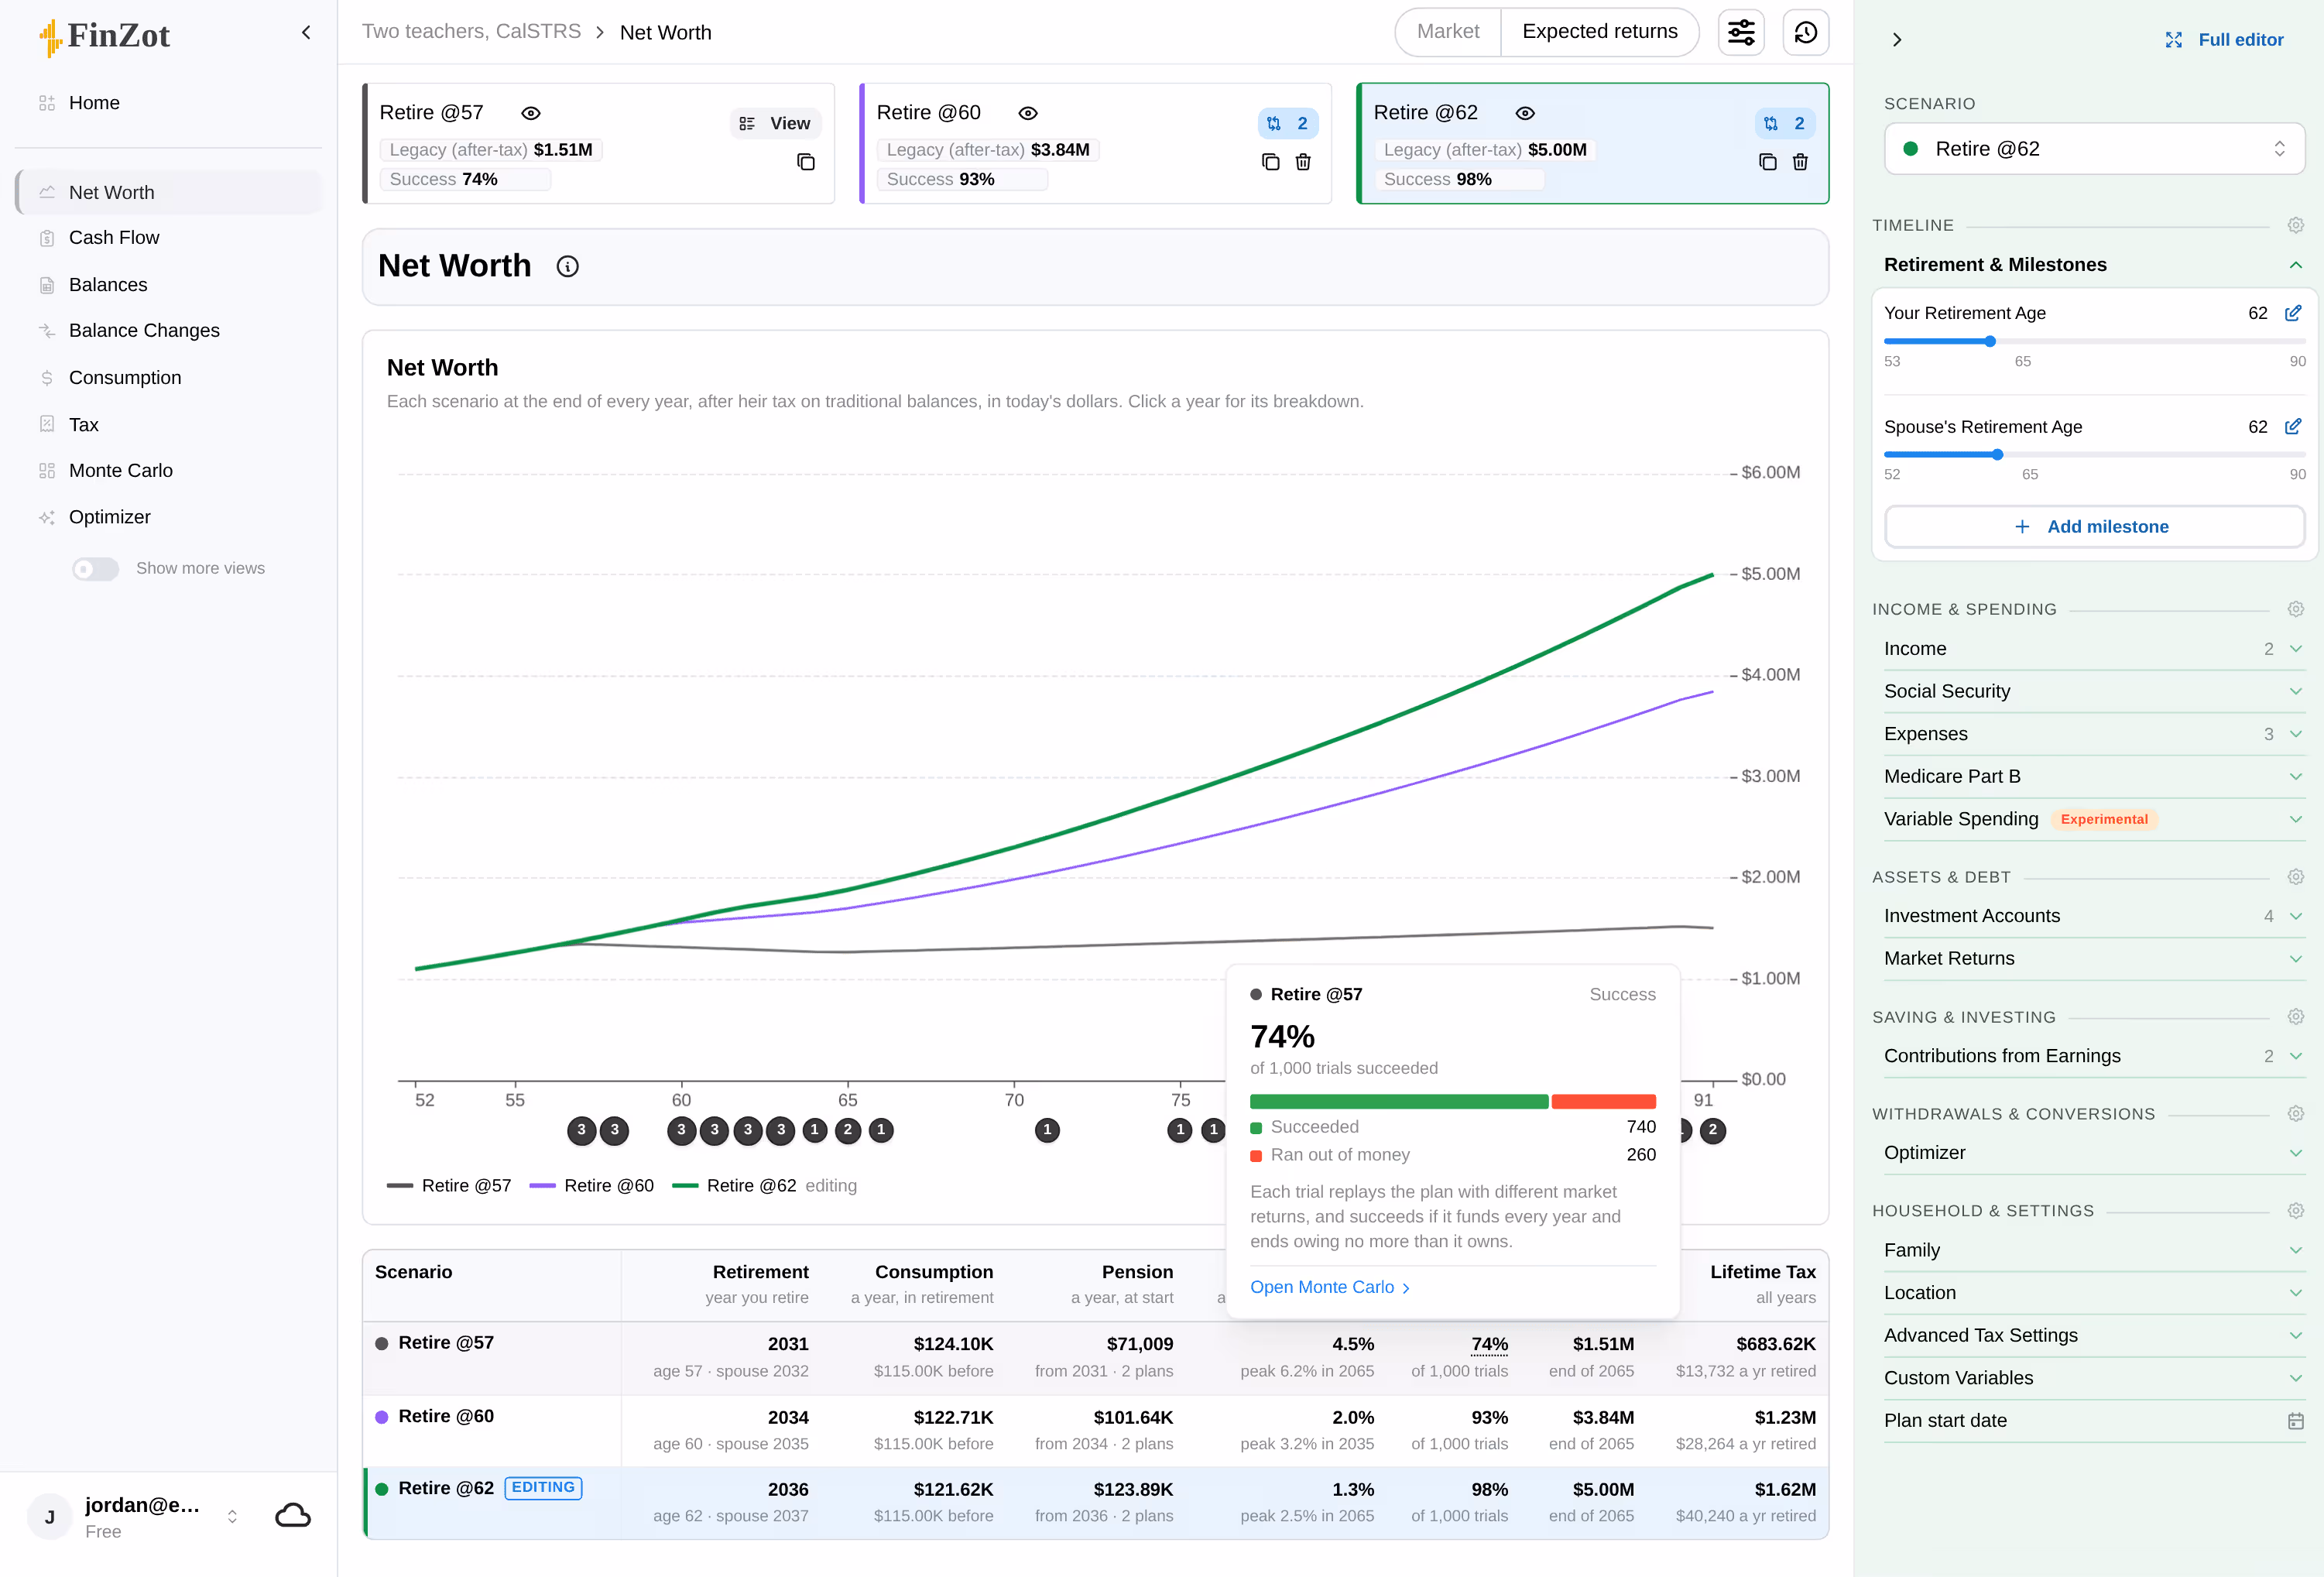Click Your Retirement Age slider handle
This screenshot has height=1577, width=2324.
click(1990, 342)
